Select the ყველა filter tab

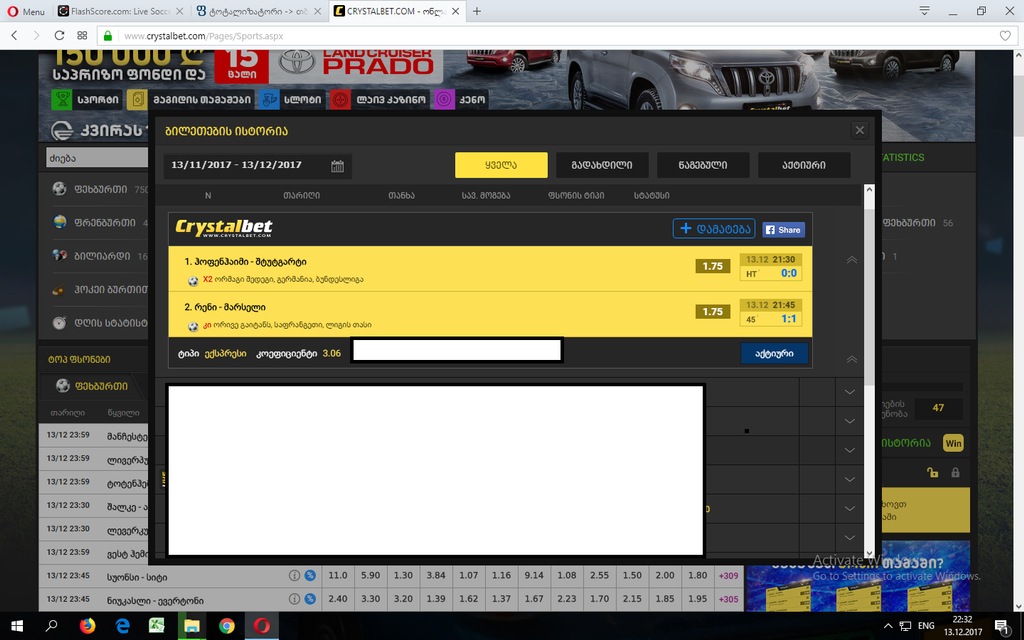coord(501,165)
